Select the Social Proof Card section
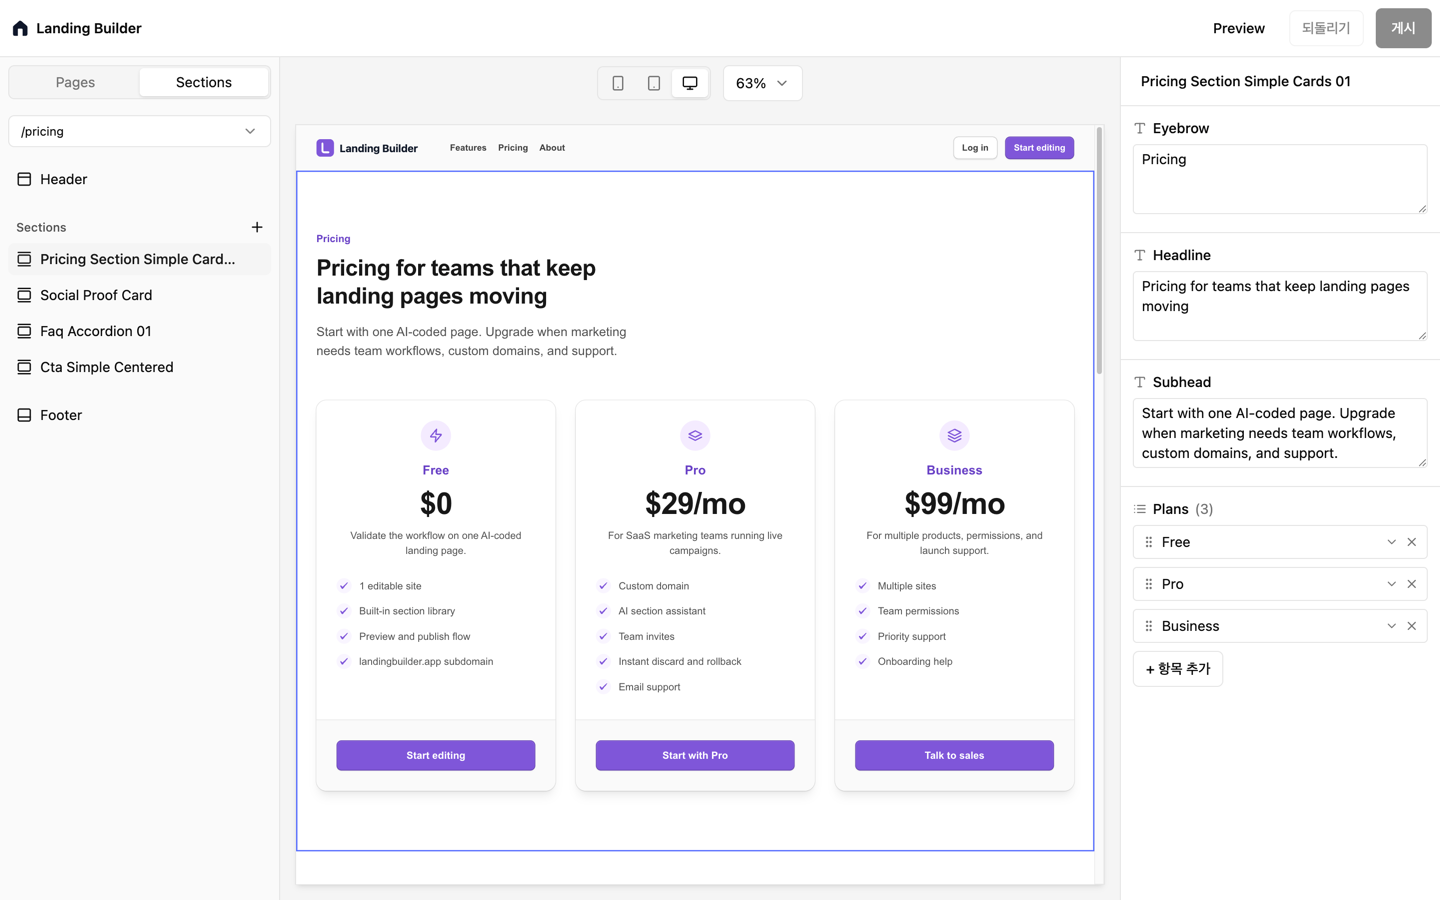 coord(140,295)
